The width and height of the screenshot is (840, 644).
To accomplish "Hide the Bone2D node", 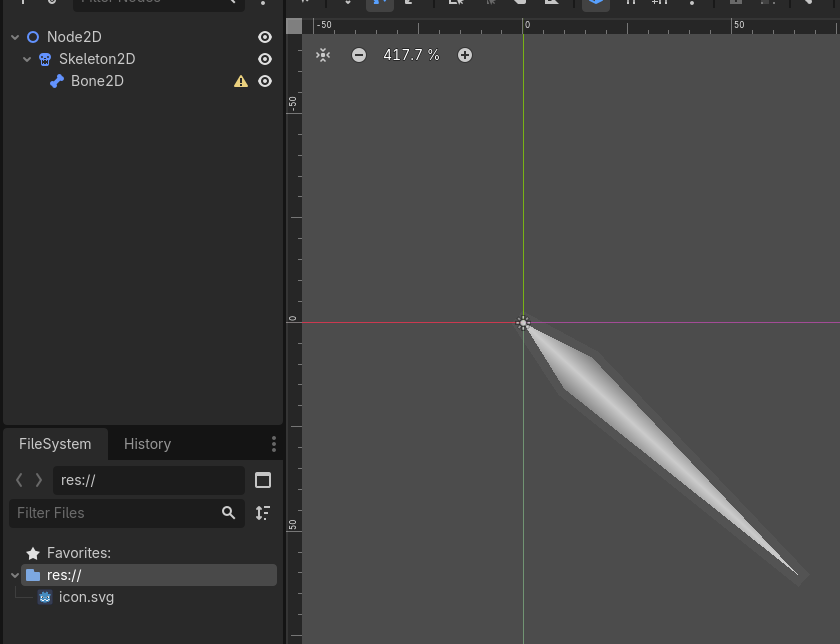I will tap(265, 81).
